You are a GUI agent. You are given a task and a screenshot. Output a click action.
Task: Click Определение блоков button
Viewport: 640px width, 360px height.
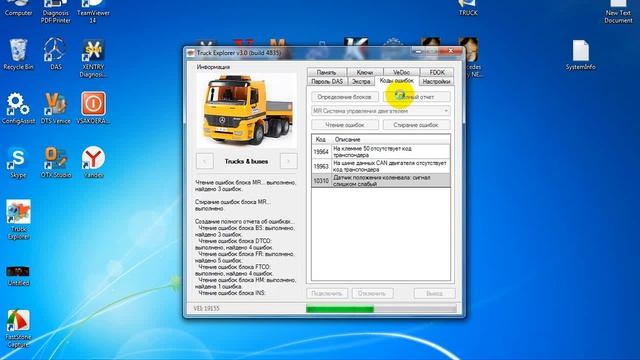pyautogui.click(x=344, y=97)
